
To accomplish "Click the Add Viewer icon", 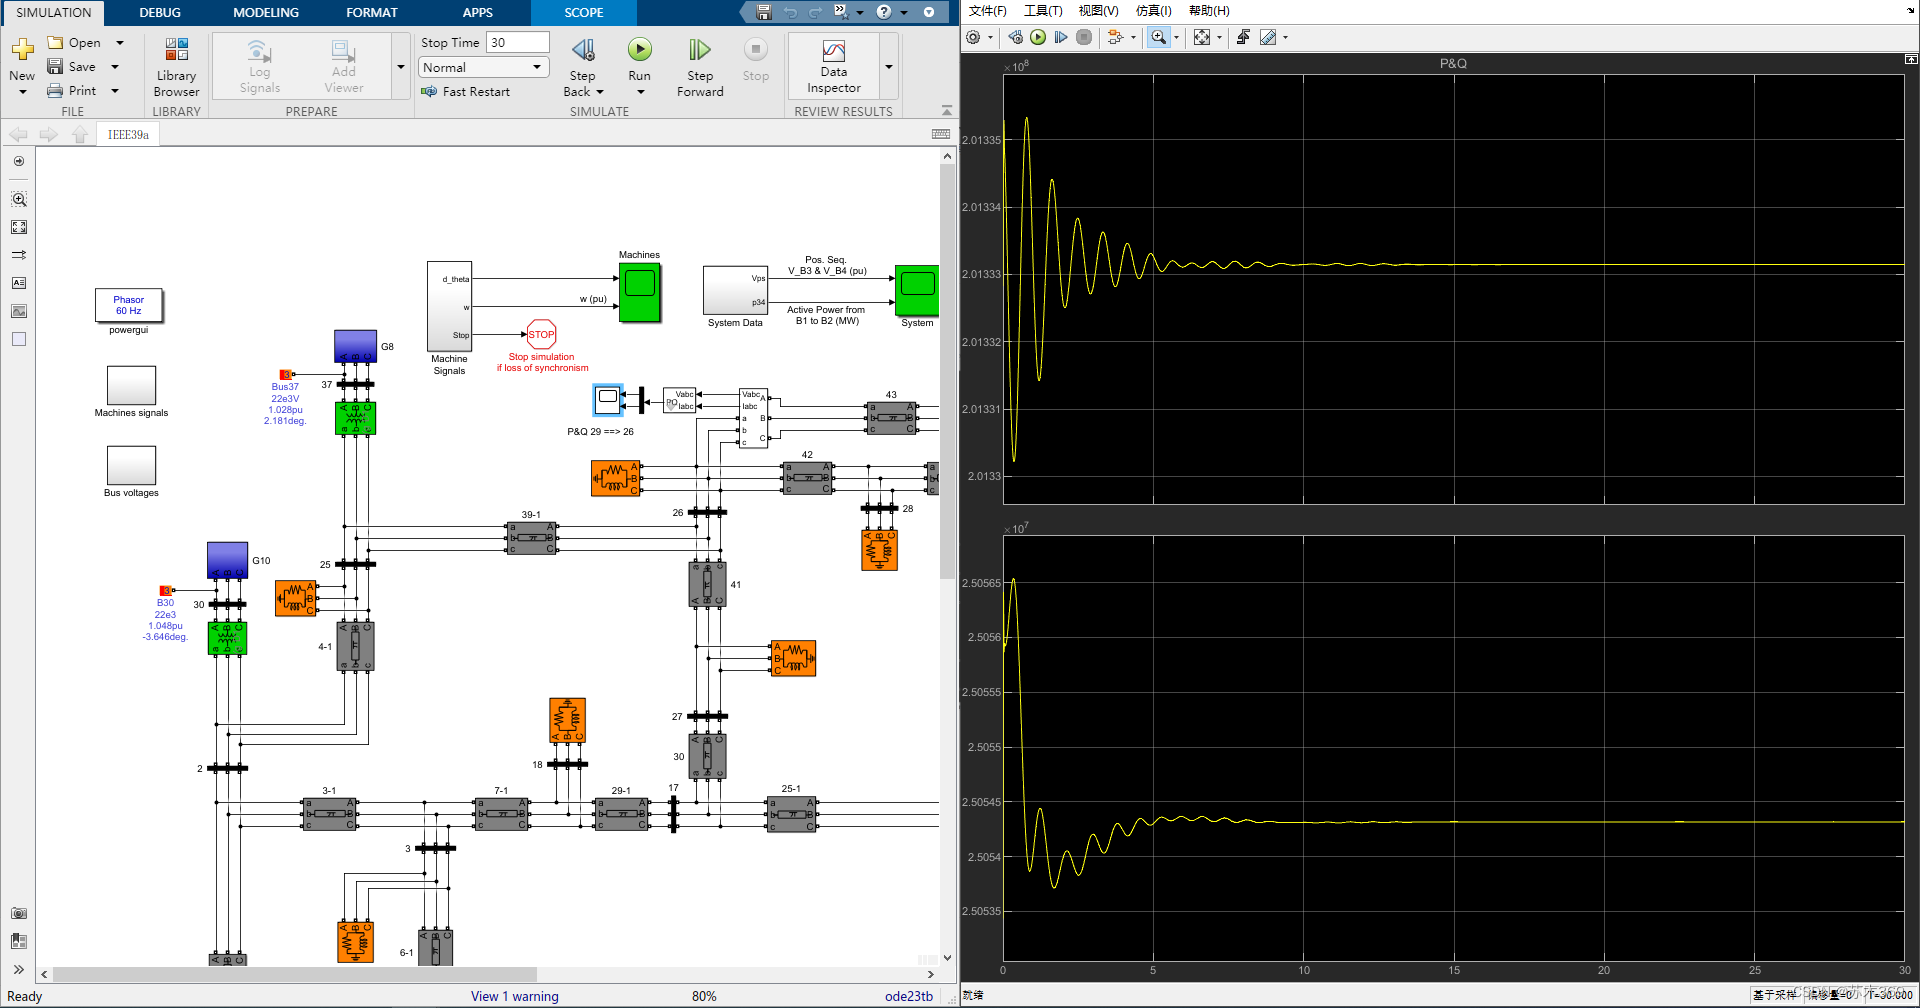I will pos(343,67).
